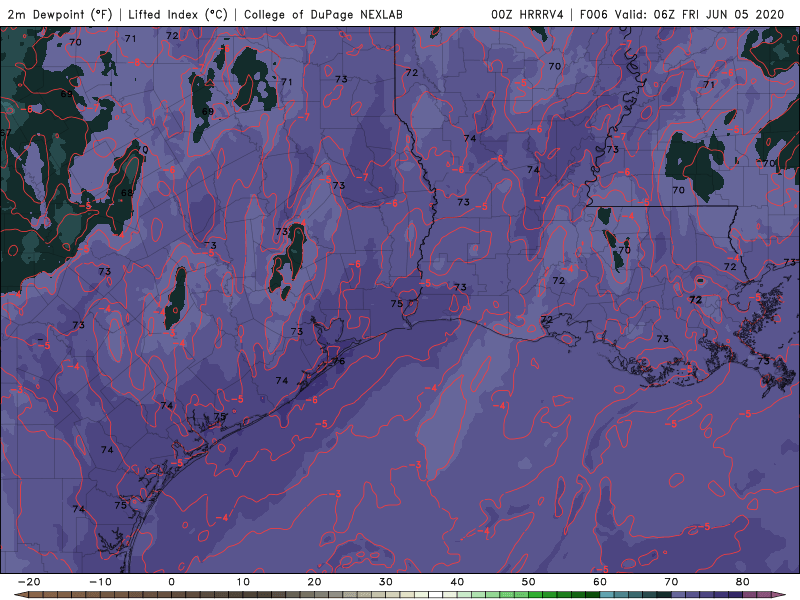
Task: Click the 70 label on the color scale
Action: [x=671, y=582]
